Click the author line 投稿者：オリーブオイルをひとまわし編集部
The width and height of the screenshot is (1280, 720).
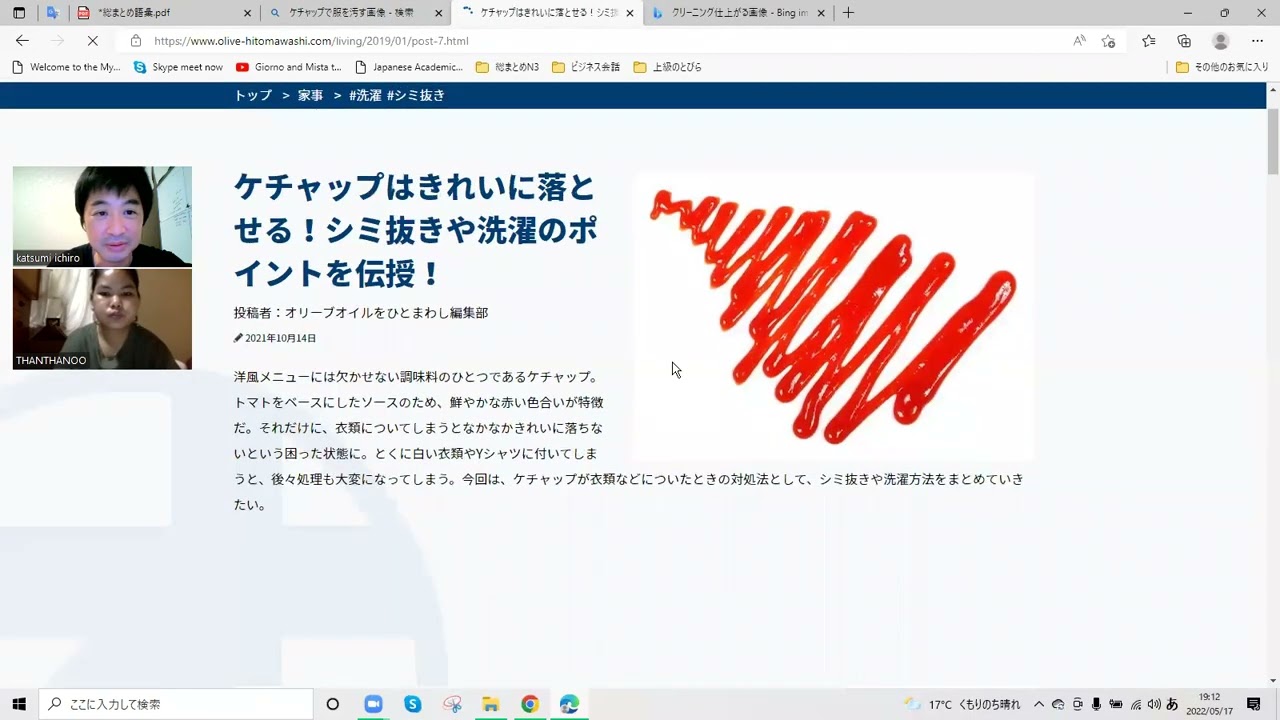(x=361, y=313)
